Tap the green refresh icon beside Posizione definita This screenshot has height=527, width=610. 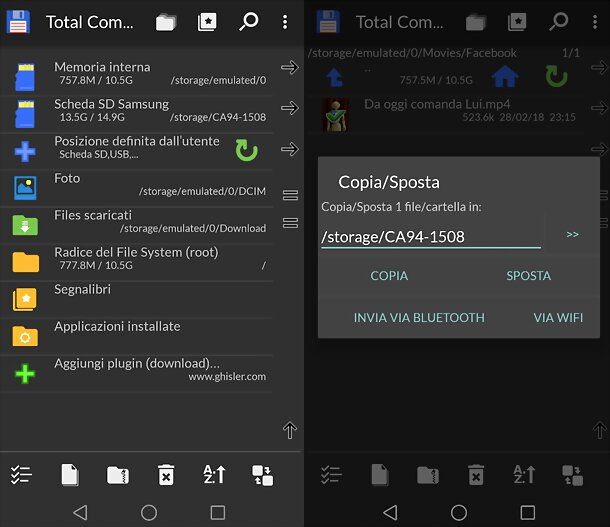coord(247,150)
